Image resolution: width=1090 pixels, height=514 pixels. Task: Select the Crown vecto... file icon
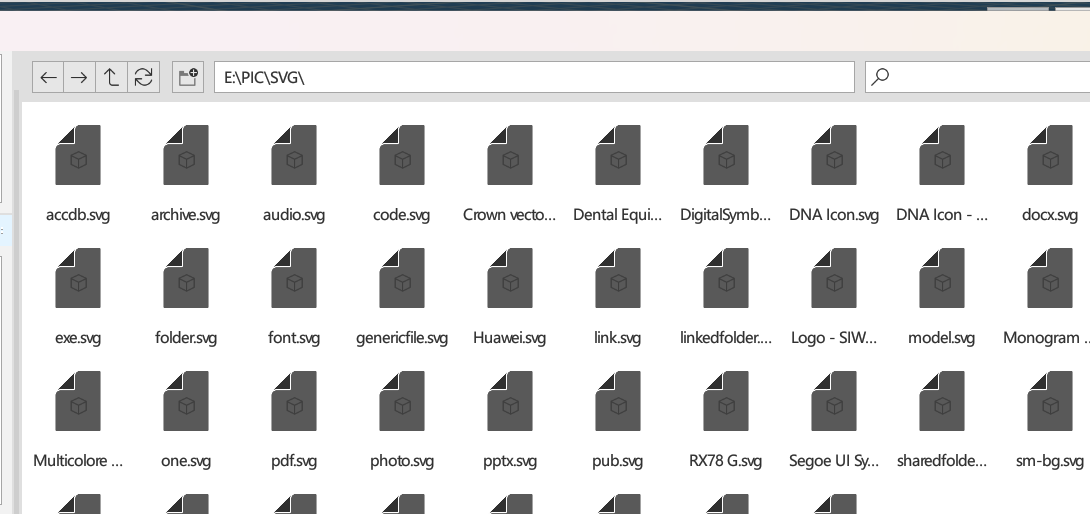click(510, 155)
